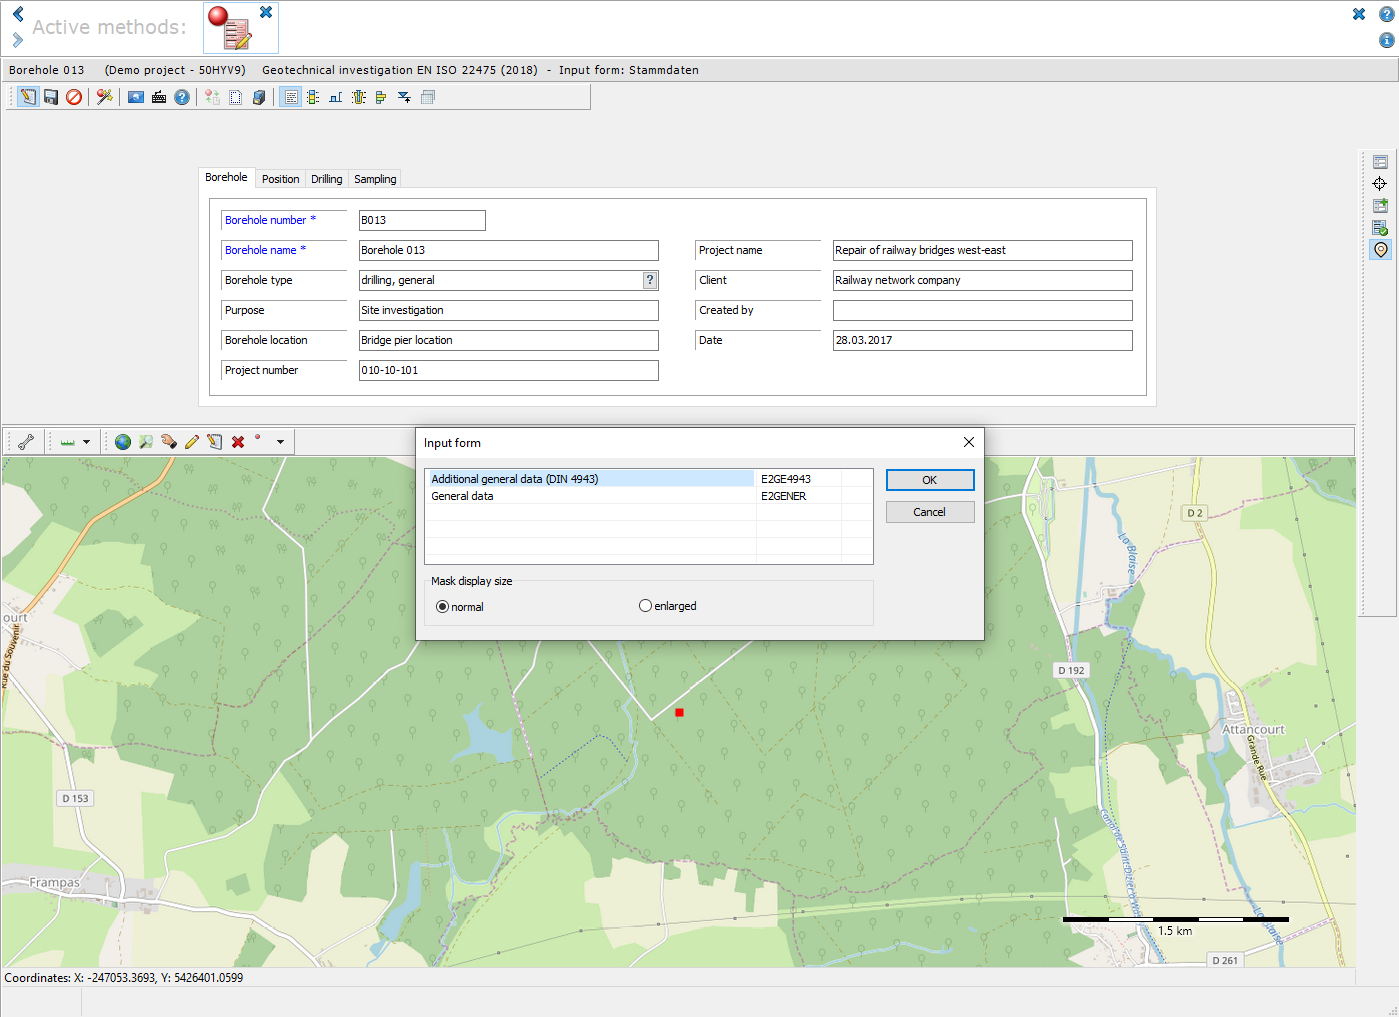Select the map zoom magnifier tool
Image resolution: width=1399 pixels, height=1017 pixels.
click(x=146, y=441)
